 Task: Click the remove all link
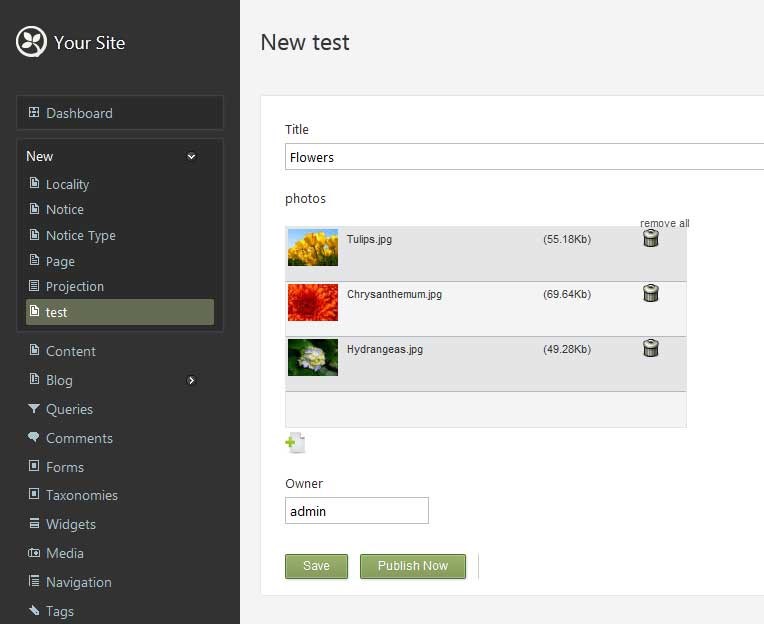point(664,223)
